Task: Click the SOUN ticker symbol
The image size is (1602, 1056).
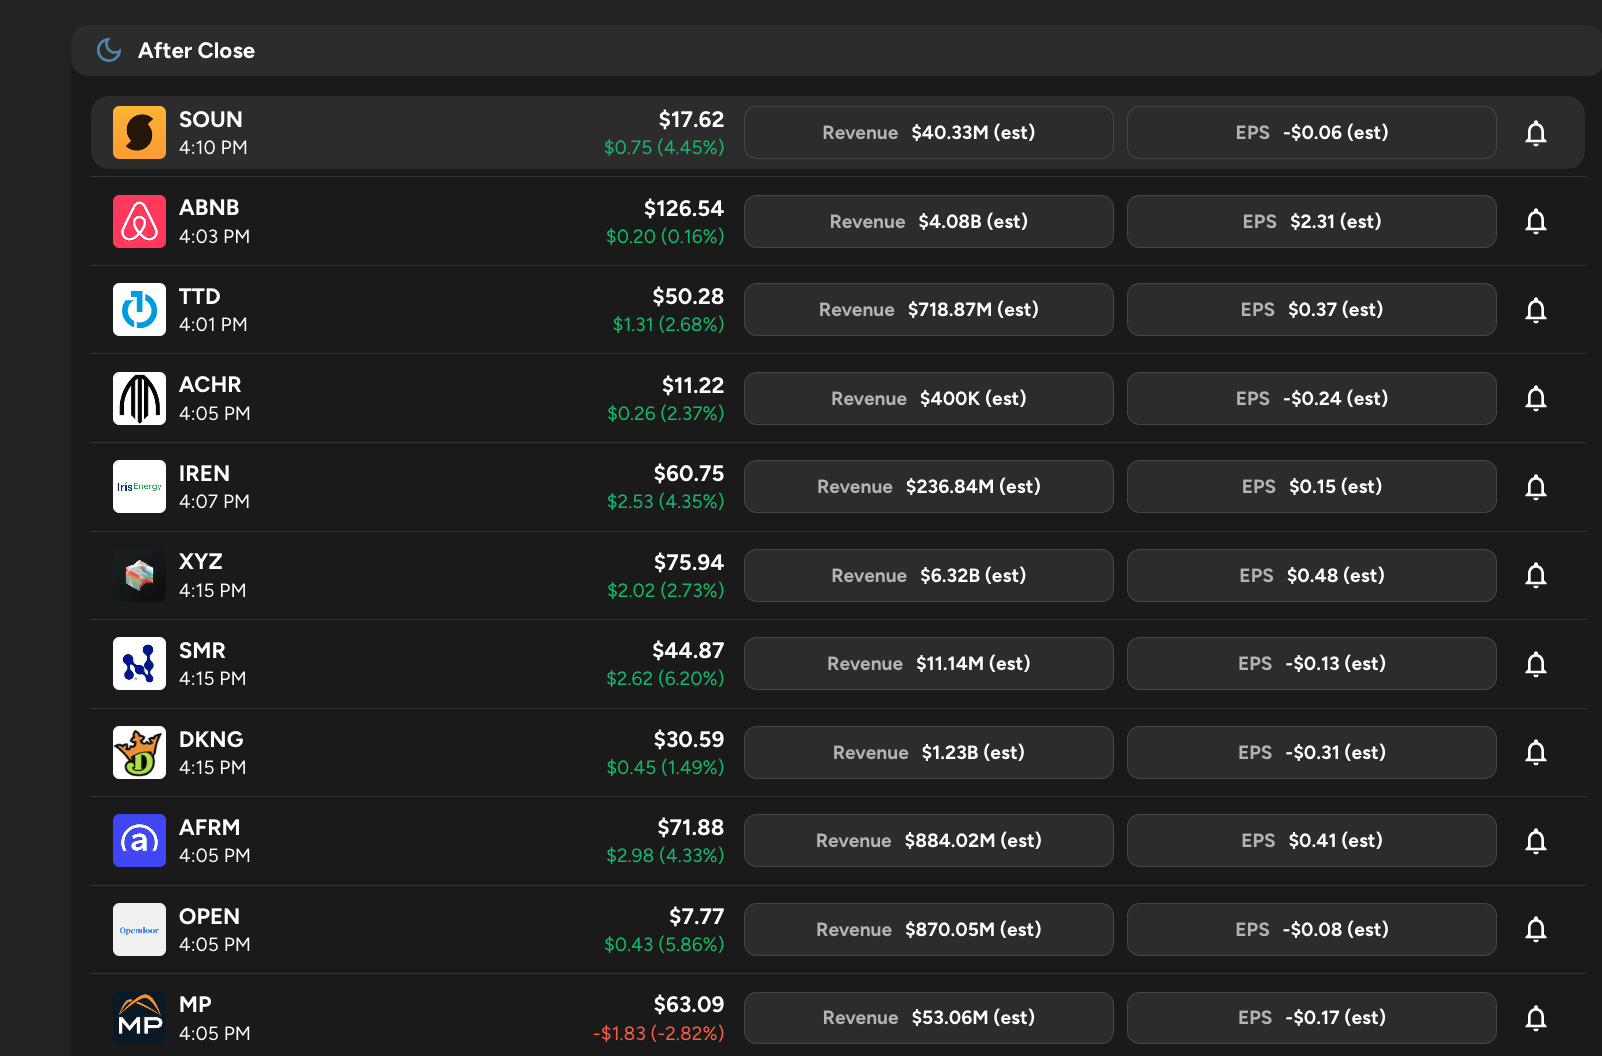Action: click(211, 119)
